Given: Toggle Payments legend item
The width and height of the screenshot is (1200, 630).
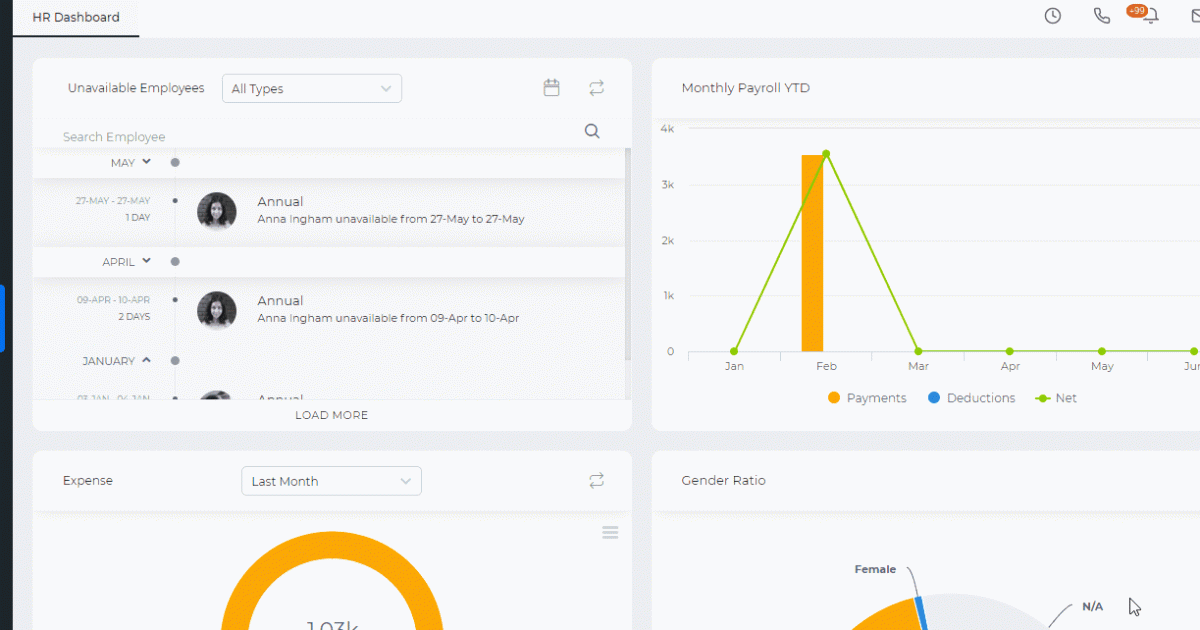Looking at the screenshot, I should (x=867, y=398).
